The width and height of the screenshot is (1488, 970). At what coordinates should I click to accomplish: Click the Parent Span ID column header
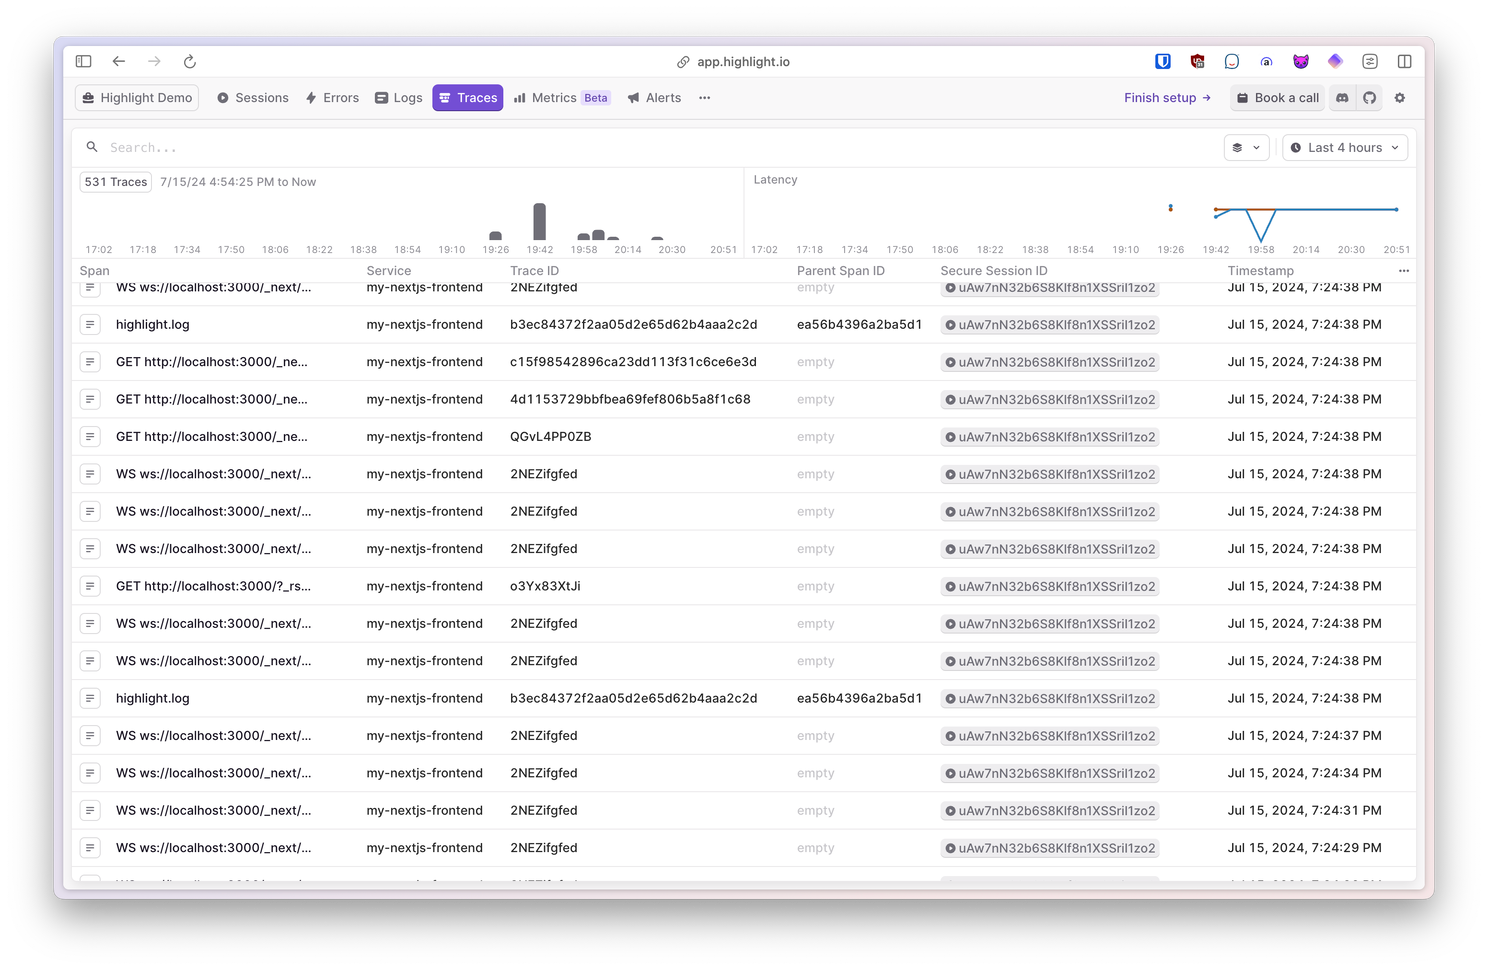(841, 271)
